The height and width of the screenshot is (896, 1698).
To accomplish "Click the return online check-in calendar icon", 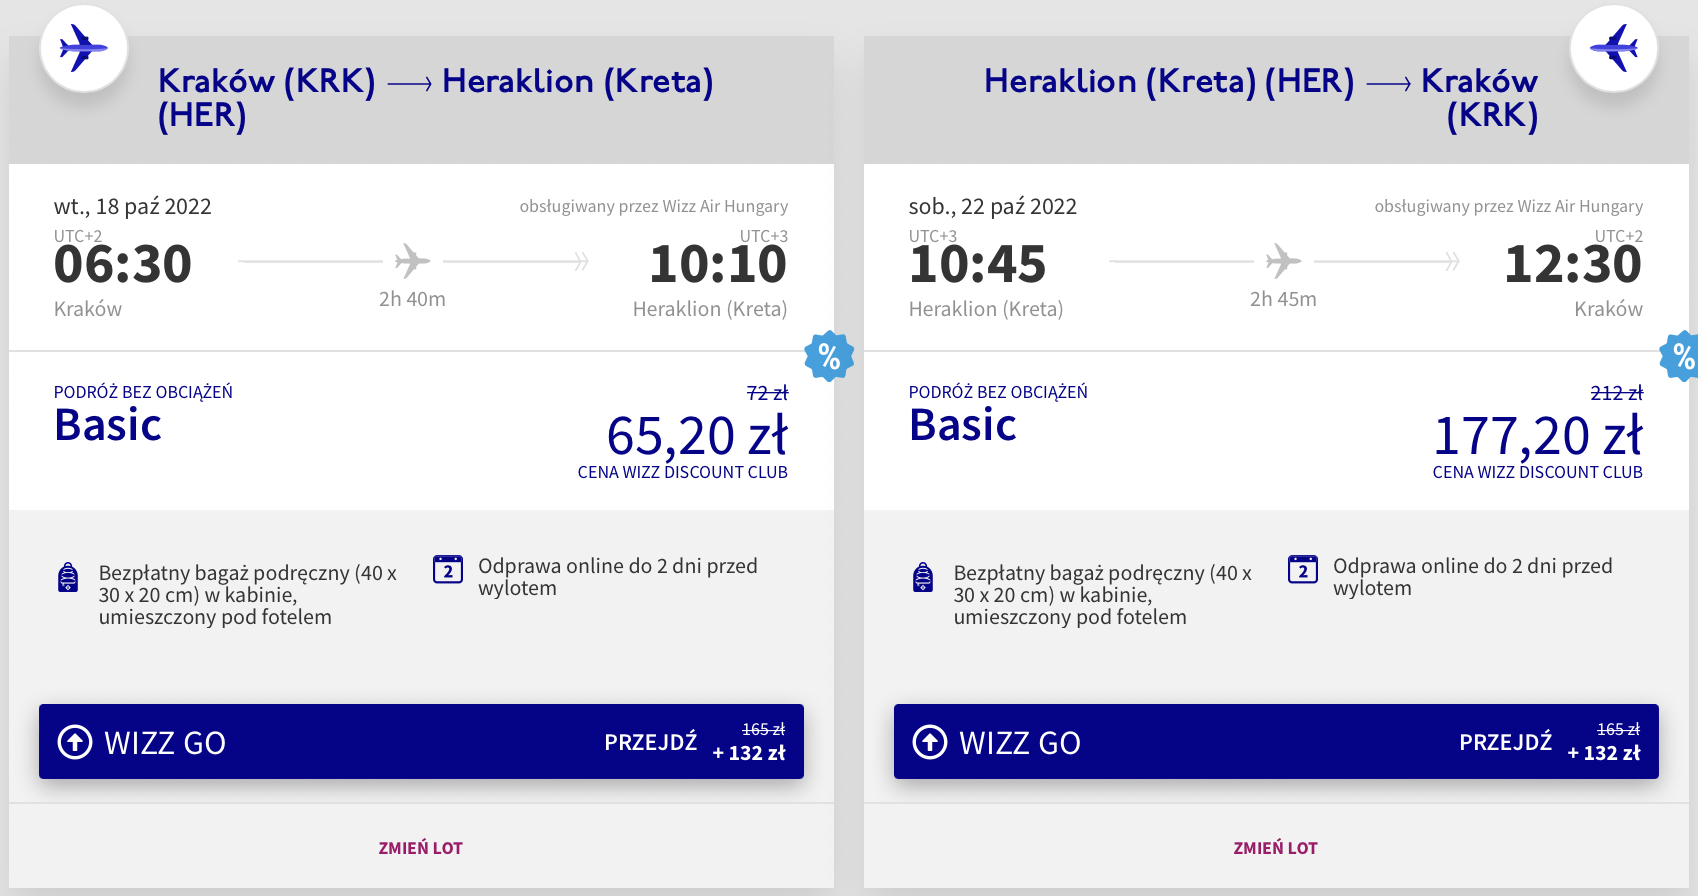I will (x=1302, y=569).
